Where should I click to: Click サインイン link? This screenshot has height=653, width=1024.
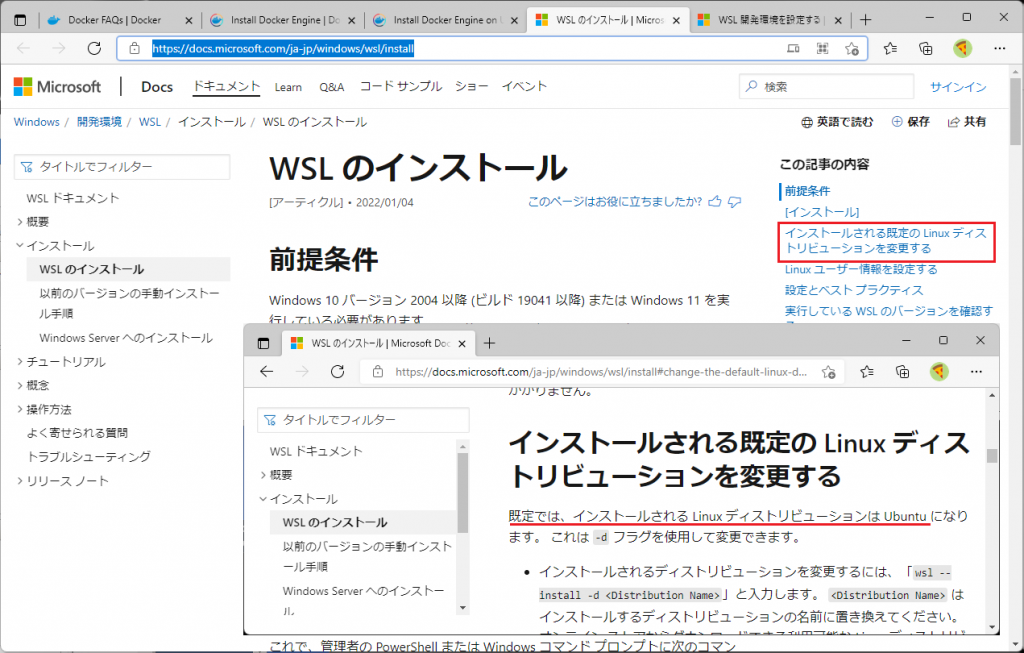[x=958, y=87]
